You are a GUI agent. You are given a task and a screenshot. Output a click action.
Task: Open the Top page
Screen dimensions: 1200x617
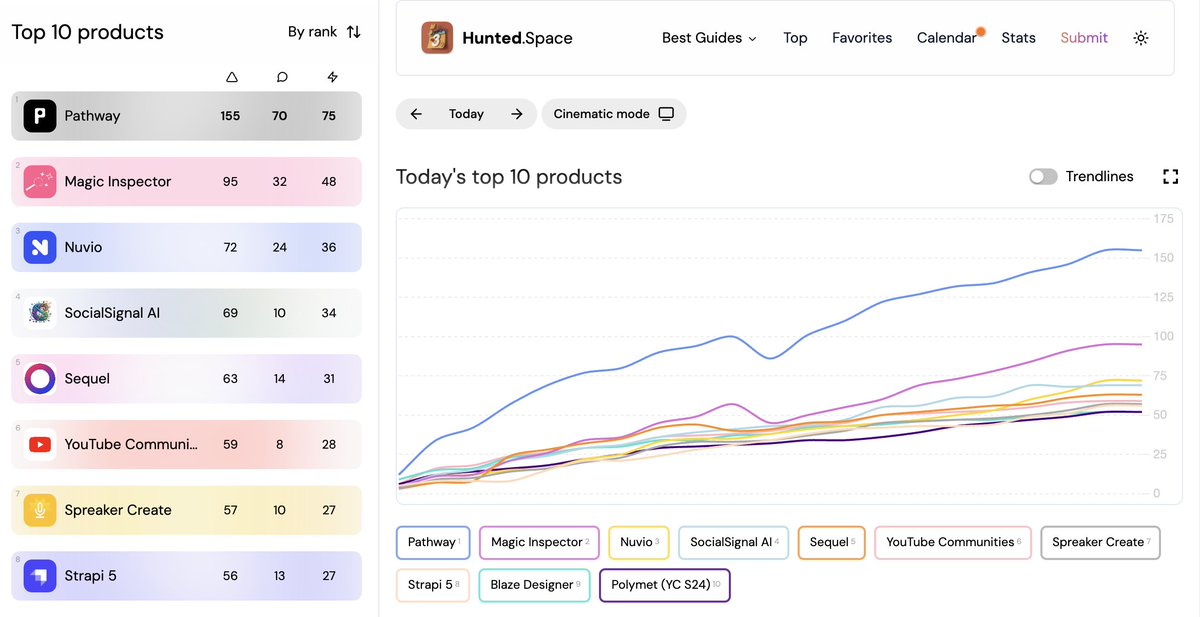[x=795, y=38]
